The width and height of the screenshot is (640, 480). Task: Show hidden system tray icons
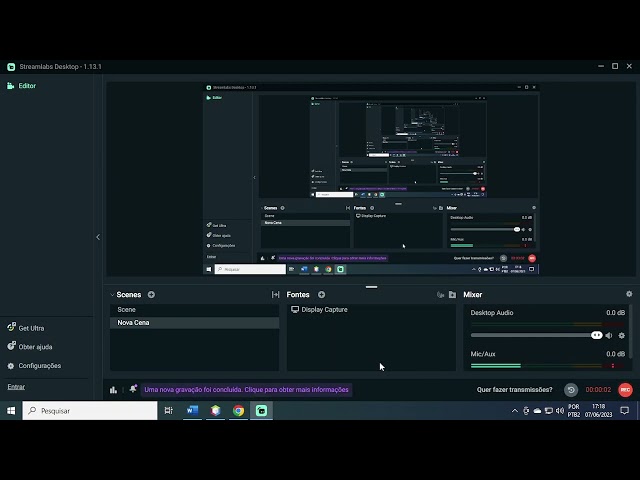pos(514,411)
